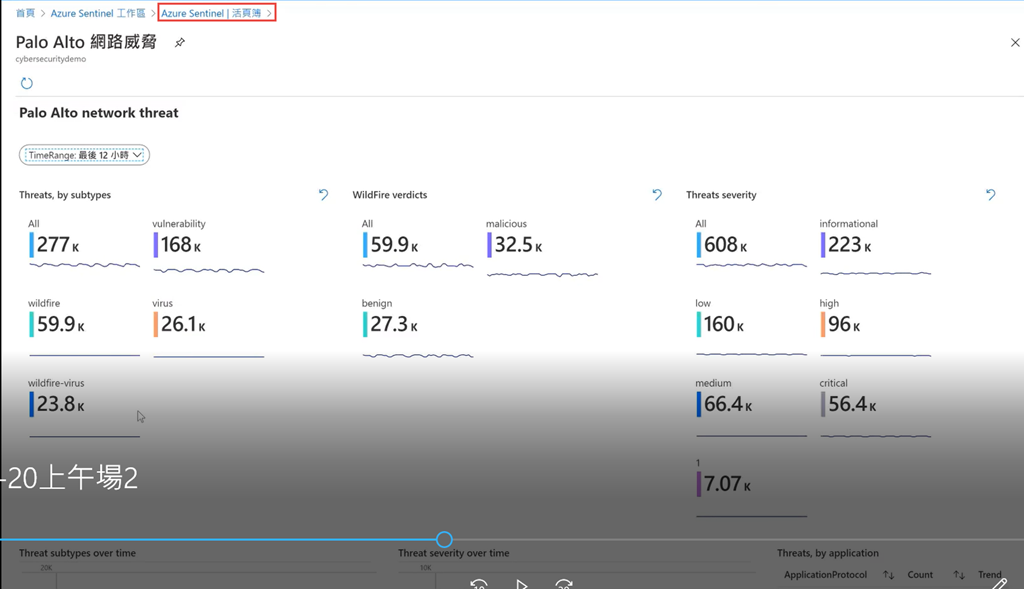This screenshot has height=589, width=1024.
Task: Select the high 96K severity tile
Action: [x=876, y=326]
